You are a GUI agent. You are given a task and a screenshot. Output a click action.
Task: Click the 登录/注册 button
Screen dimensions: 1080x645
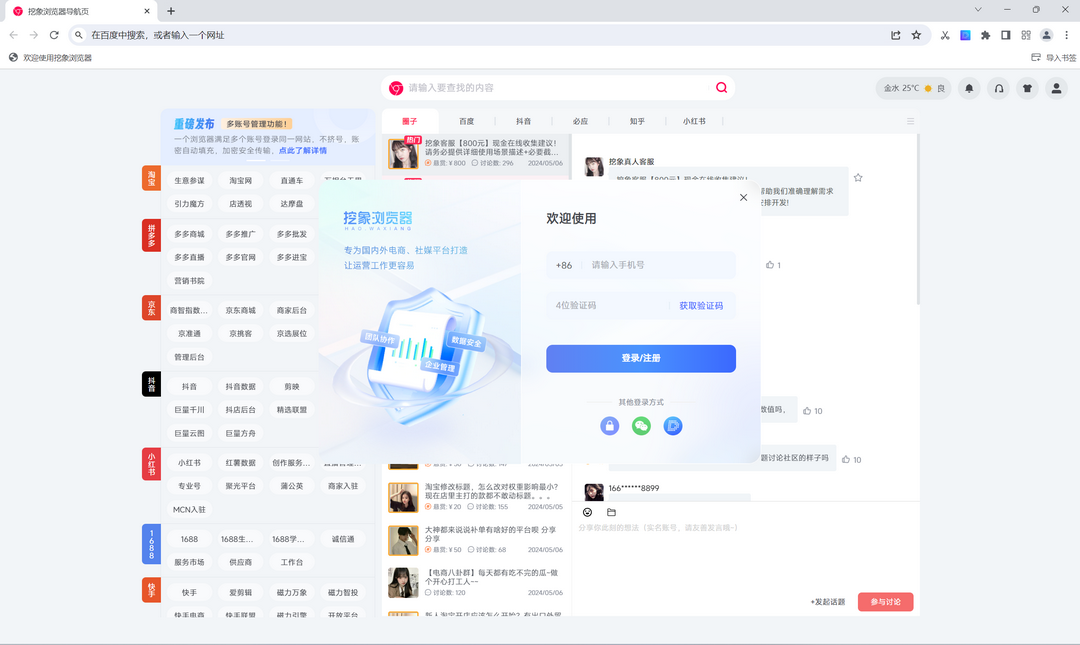(640, 358)
